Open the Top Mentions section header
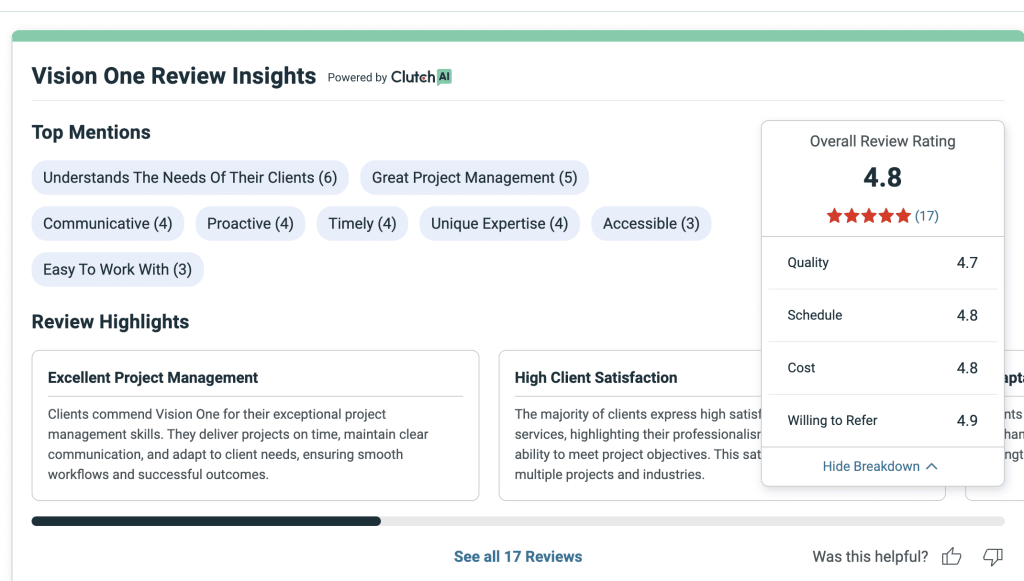The width and height of the screenshot is (1024, 581). tap(90, 132)
